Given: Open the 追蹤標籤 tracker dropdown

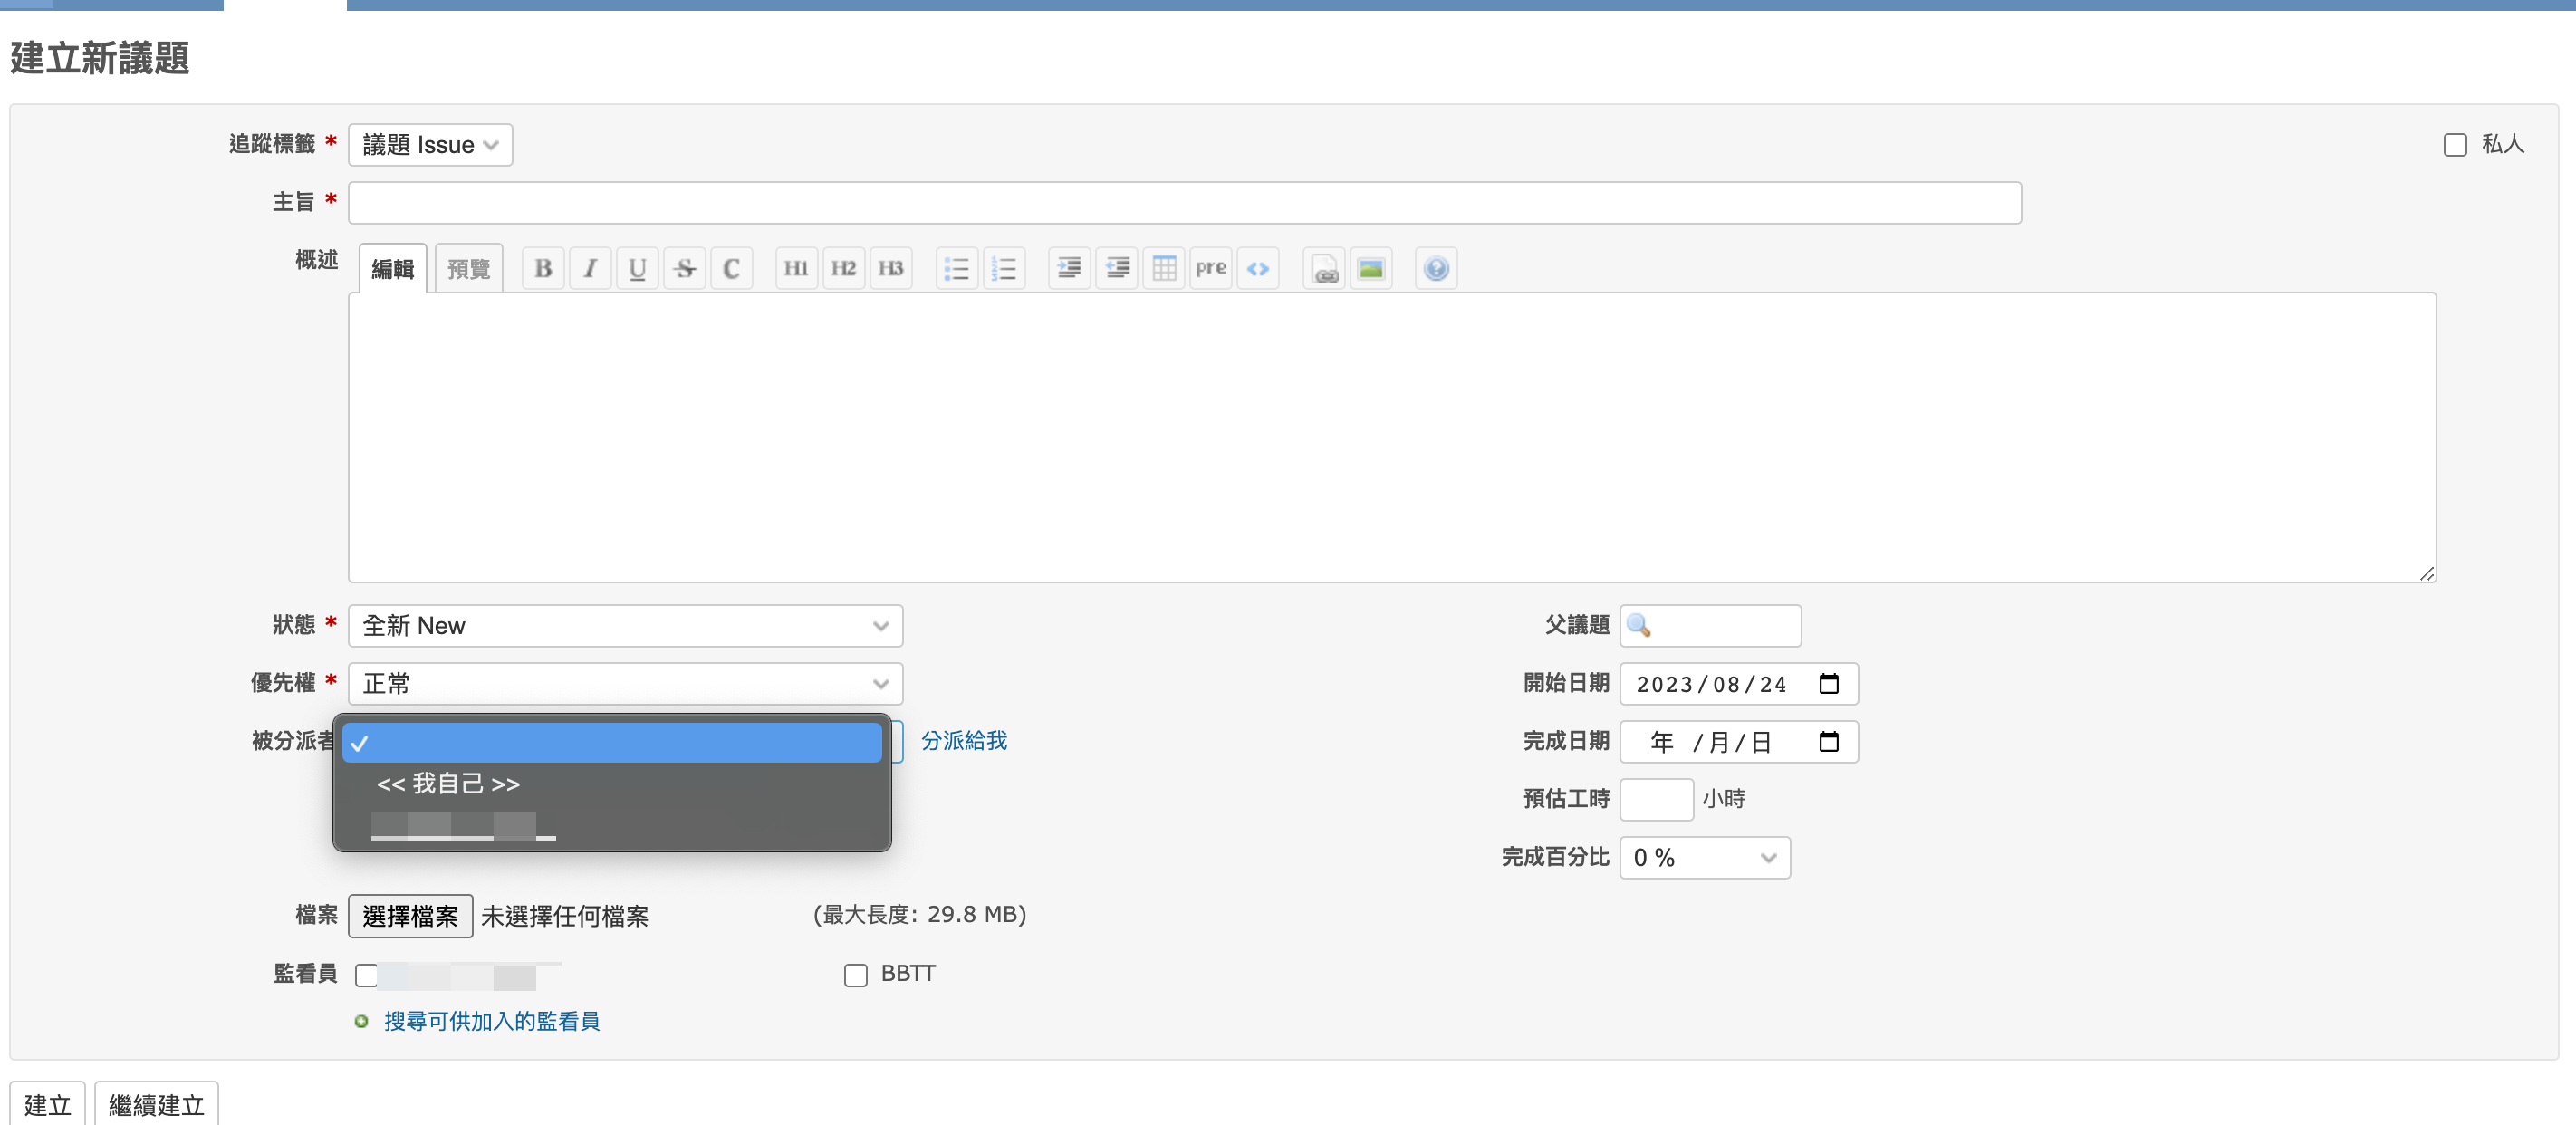Looking at the screenshot, I should 430,145.
